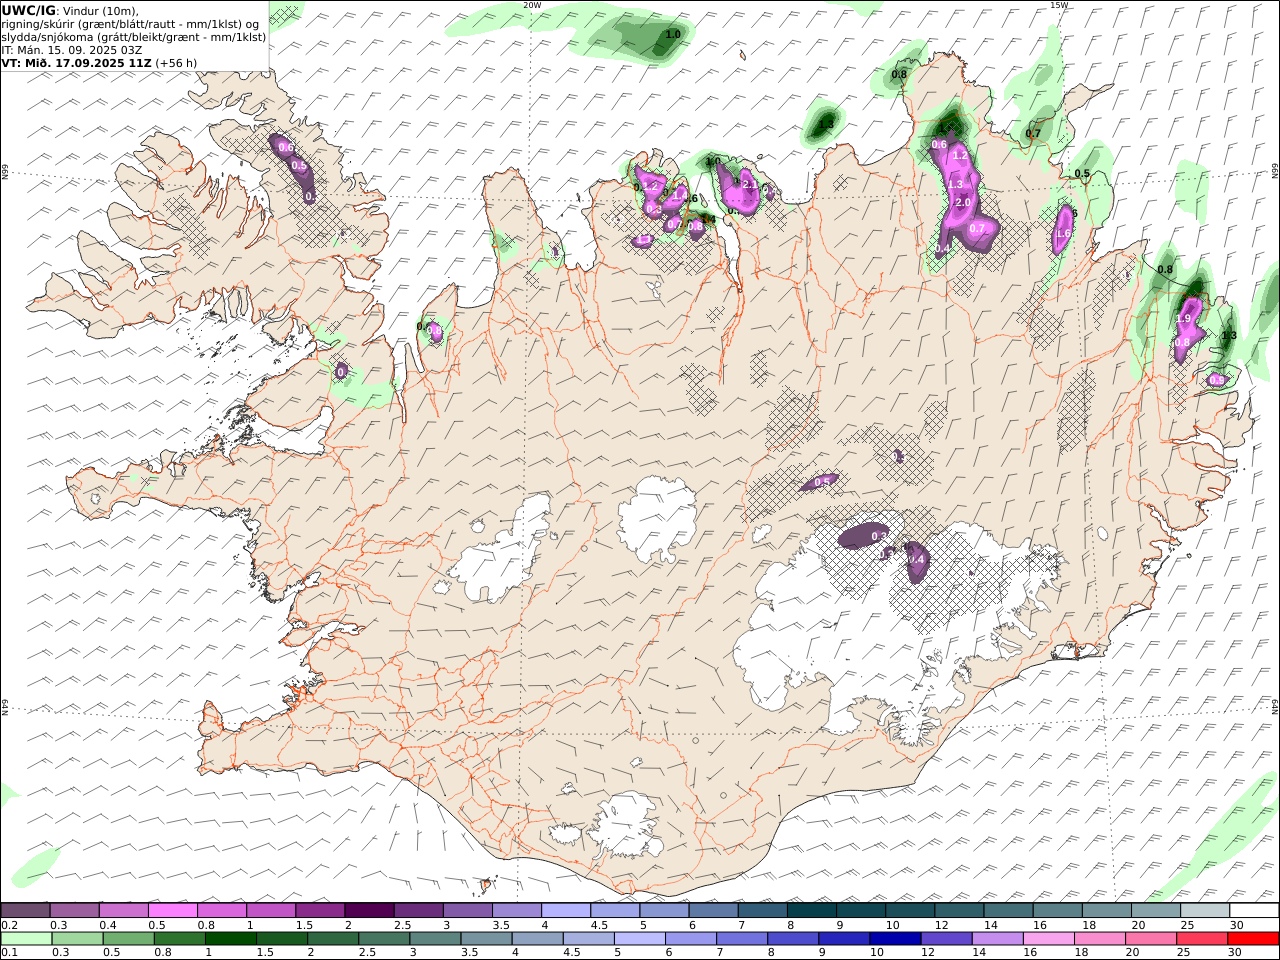Click the '15W' longitude label
Image resolution: width=1280 pixels, height=960 pixels.
(x=1058, y=5)
